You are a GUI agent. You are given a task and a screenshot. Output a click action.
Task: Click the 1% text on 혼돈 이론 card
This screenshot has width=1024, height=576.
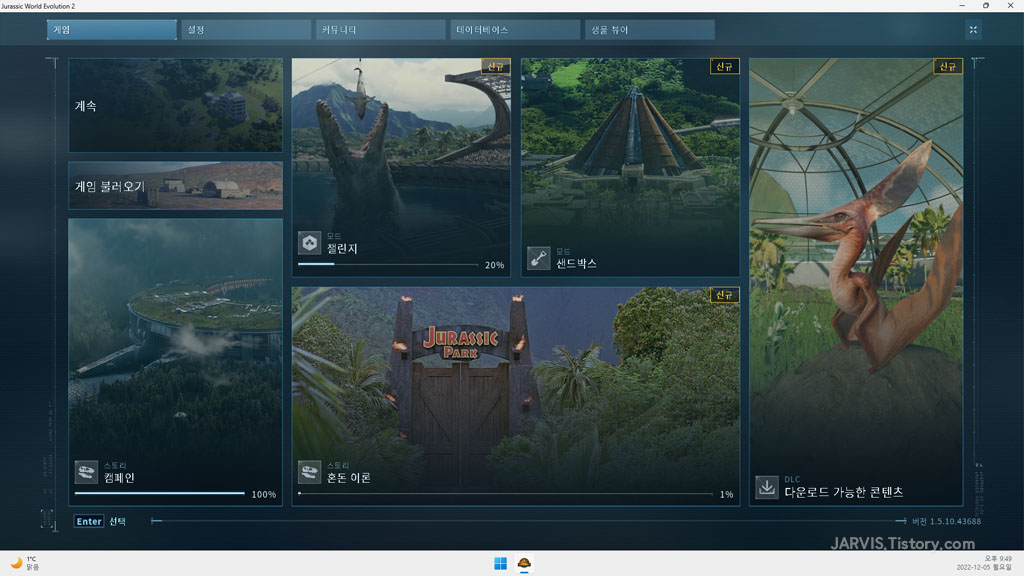[x=726, y=494]
